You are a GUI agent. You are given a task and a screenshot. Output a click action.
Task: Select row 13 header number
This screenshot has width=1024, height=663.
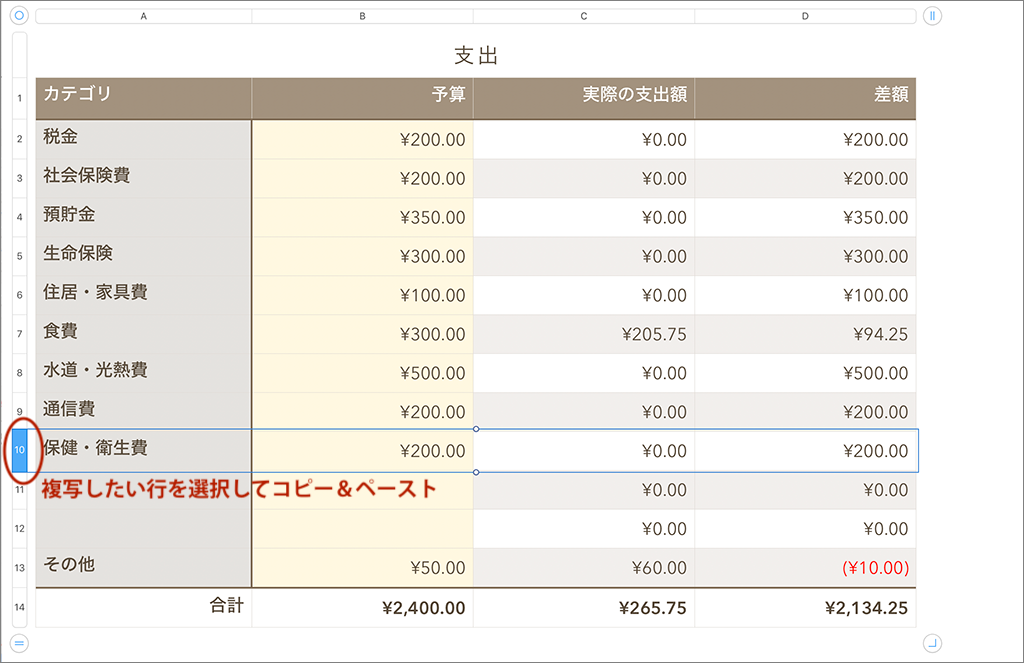pyautogui.click(x=20, y=568)
